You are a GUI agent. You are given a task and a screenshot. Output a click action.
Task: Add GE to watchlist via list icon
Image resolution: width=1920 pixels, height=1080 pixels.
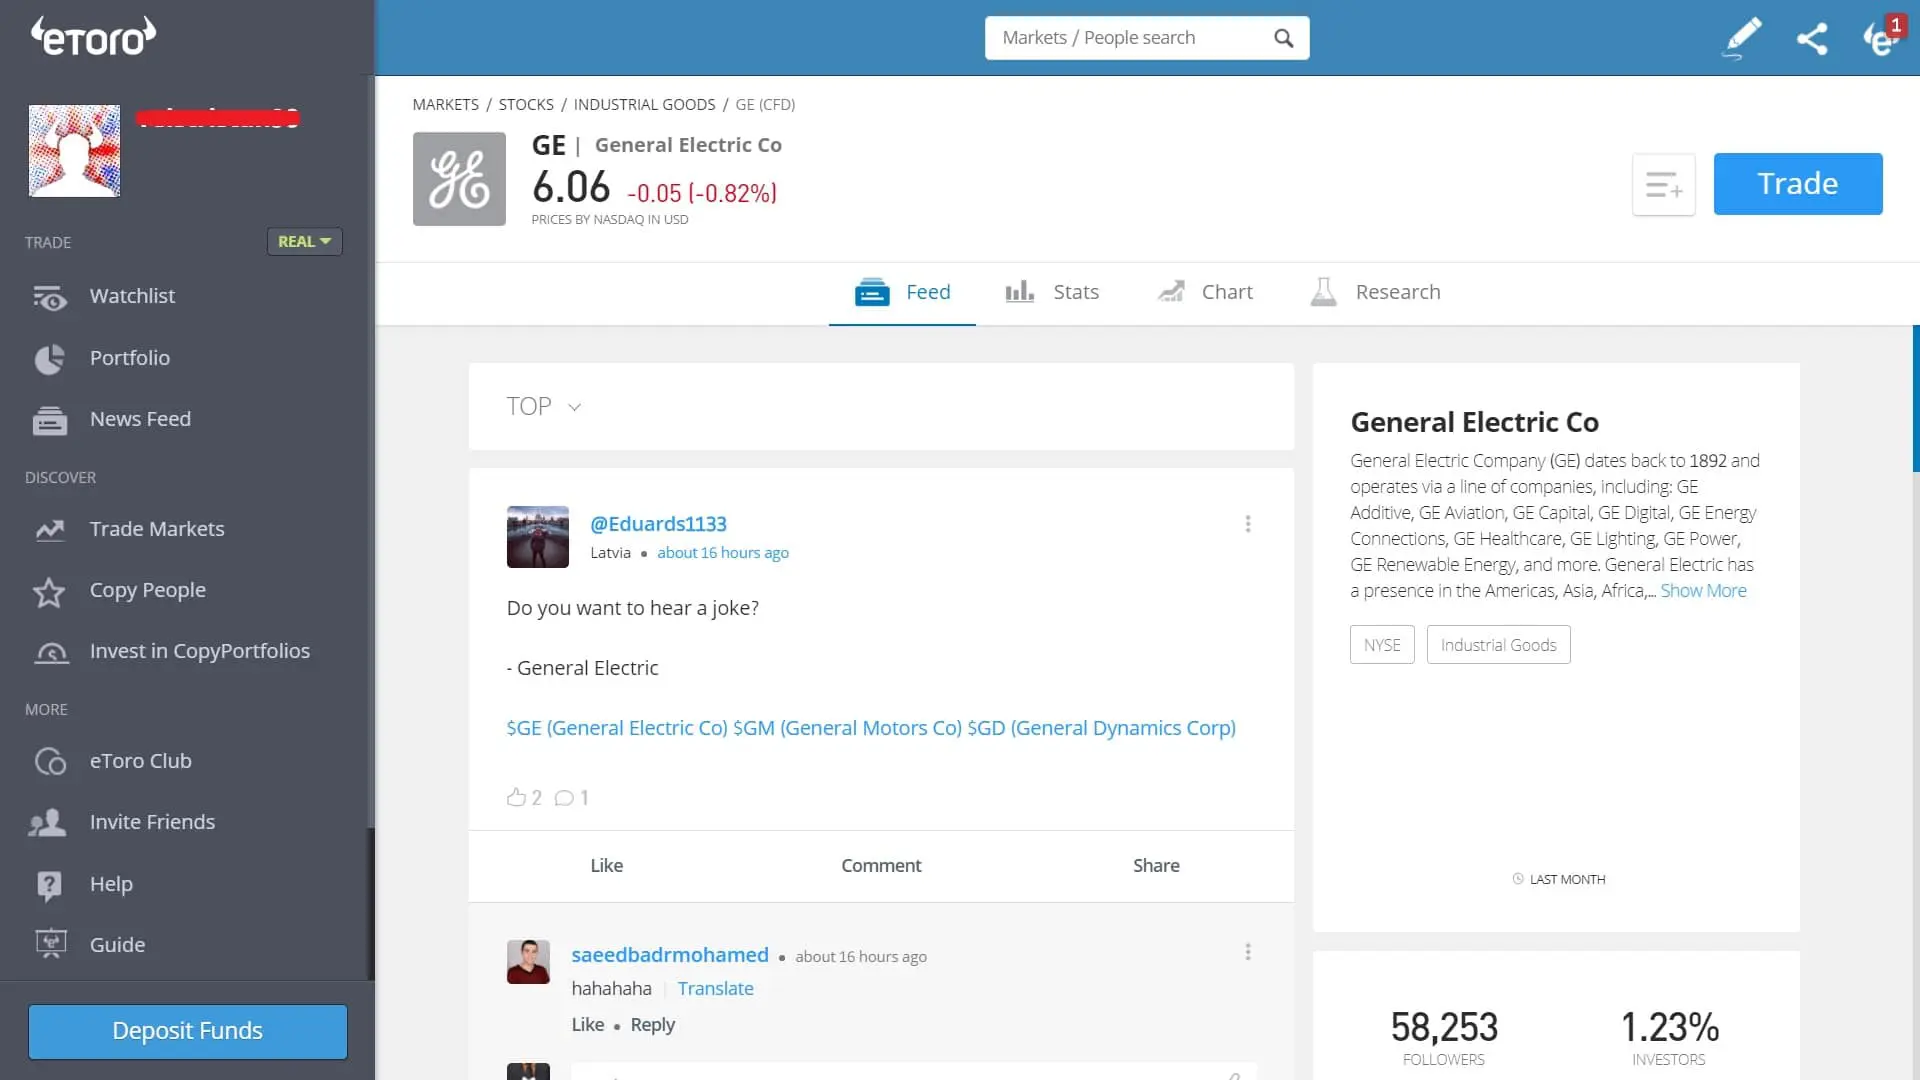(x=1663, y=184)
